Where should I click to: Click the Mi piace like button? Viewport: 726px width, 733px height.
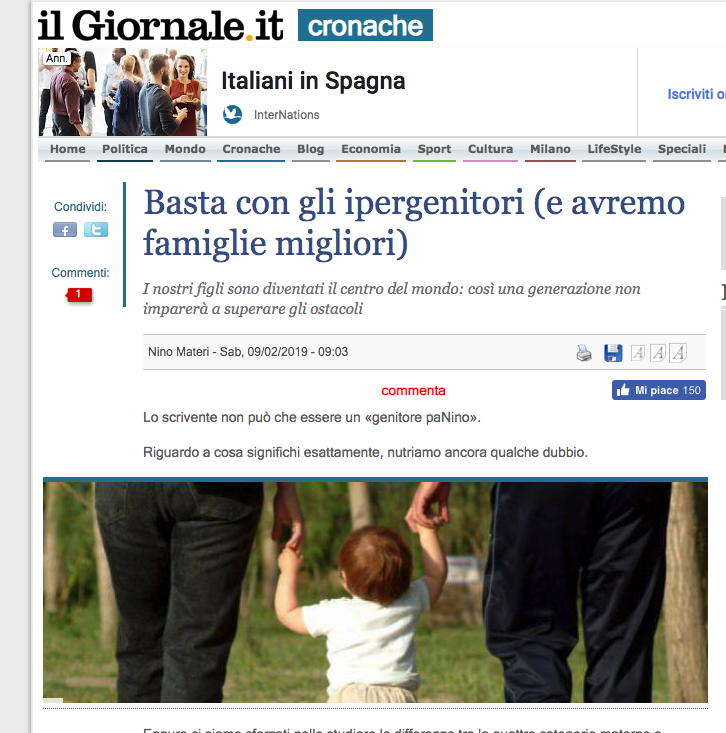coord(659,390)
